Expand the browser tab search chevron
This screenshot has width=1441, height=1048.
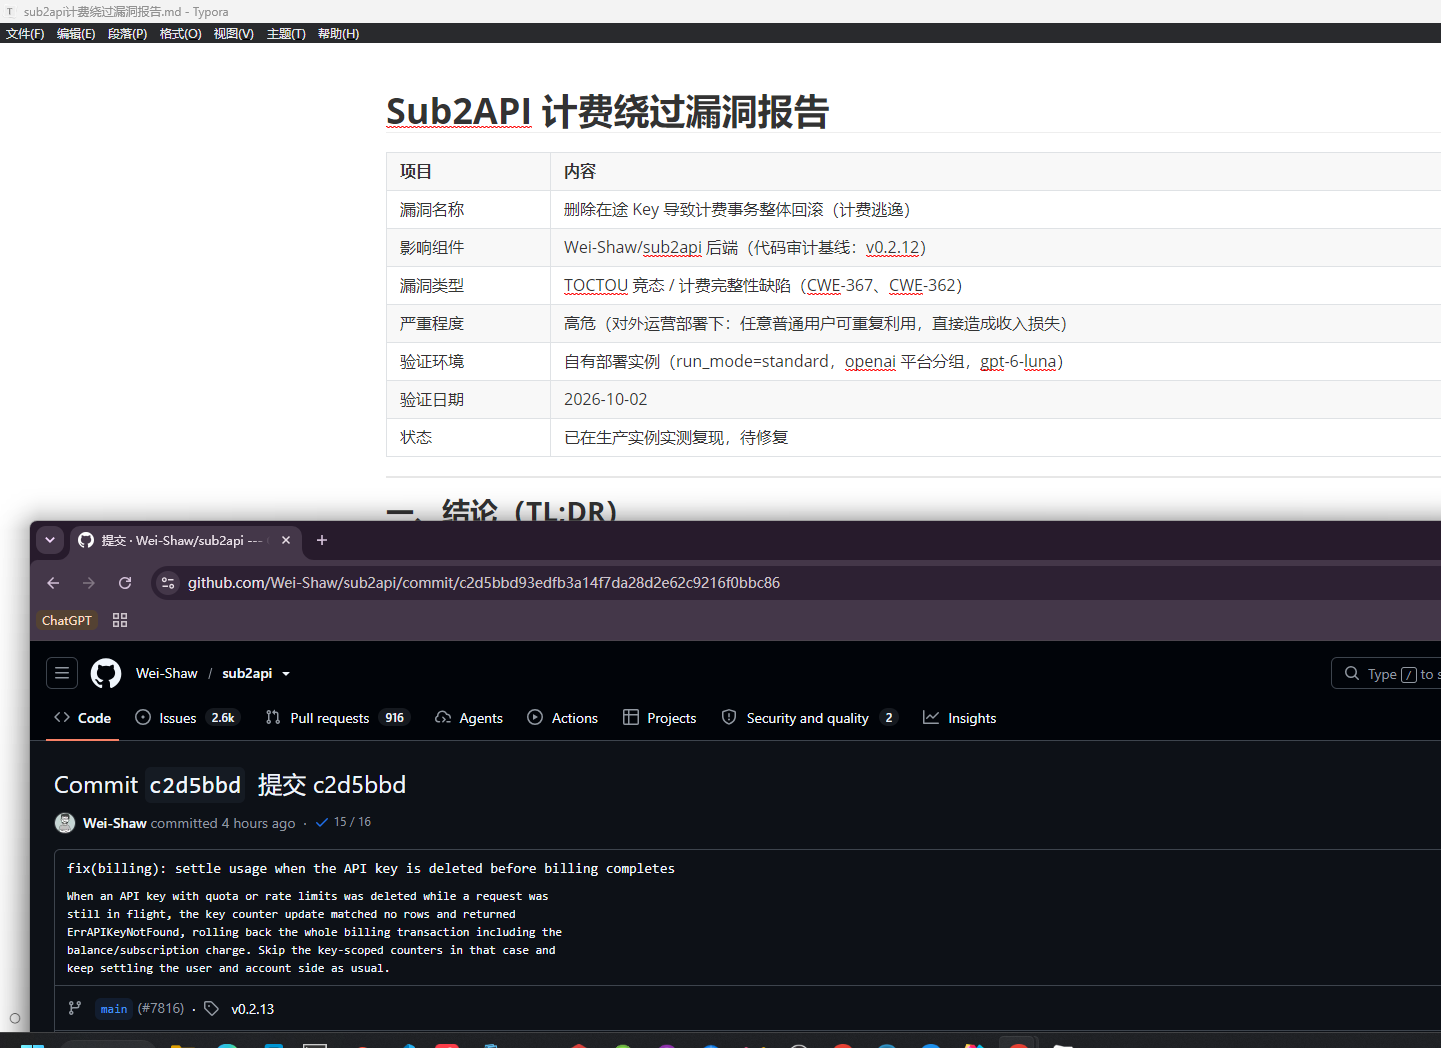[x=50, y=540]
